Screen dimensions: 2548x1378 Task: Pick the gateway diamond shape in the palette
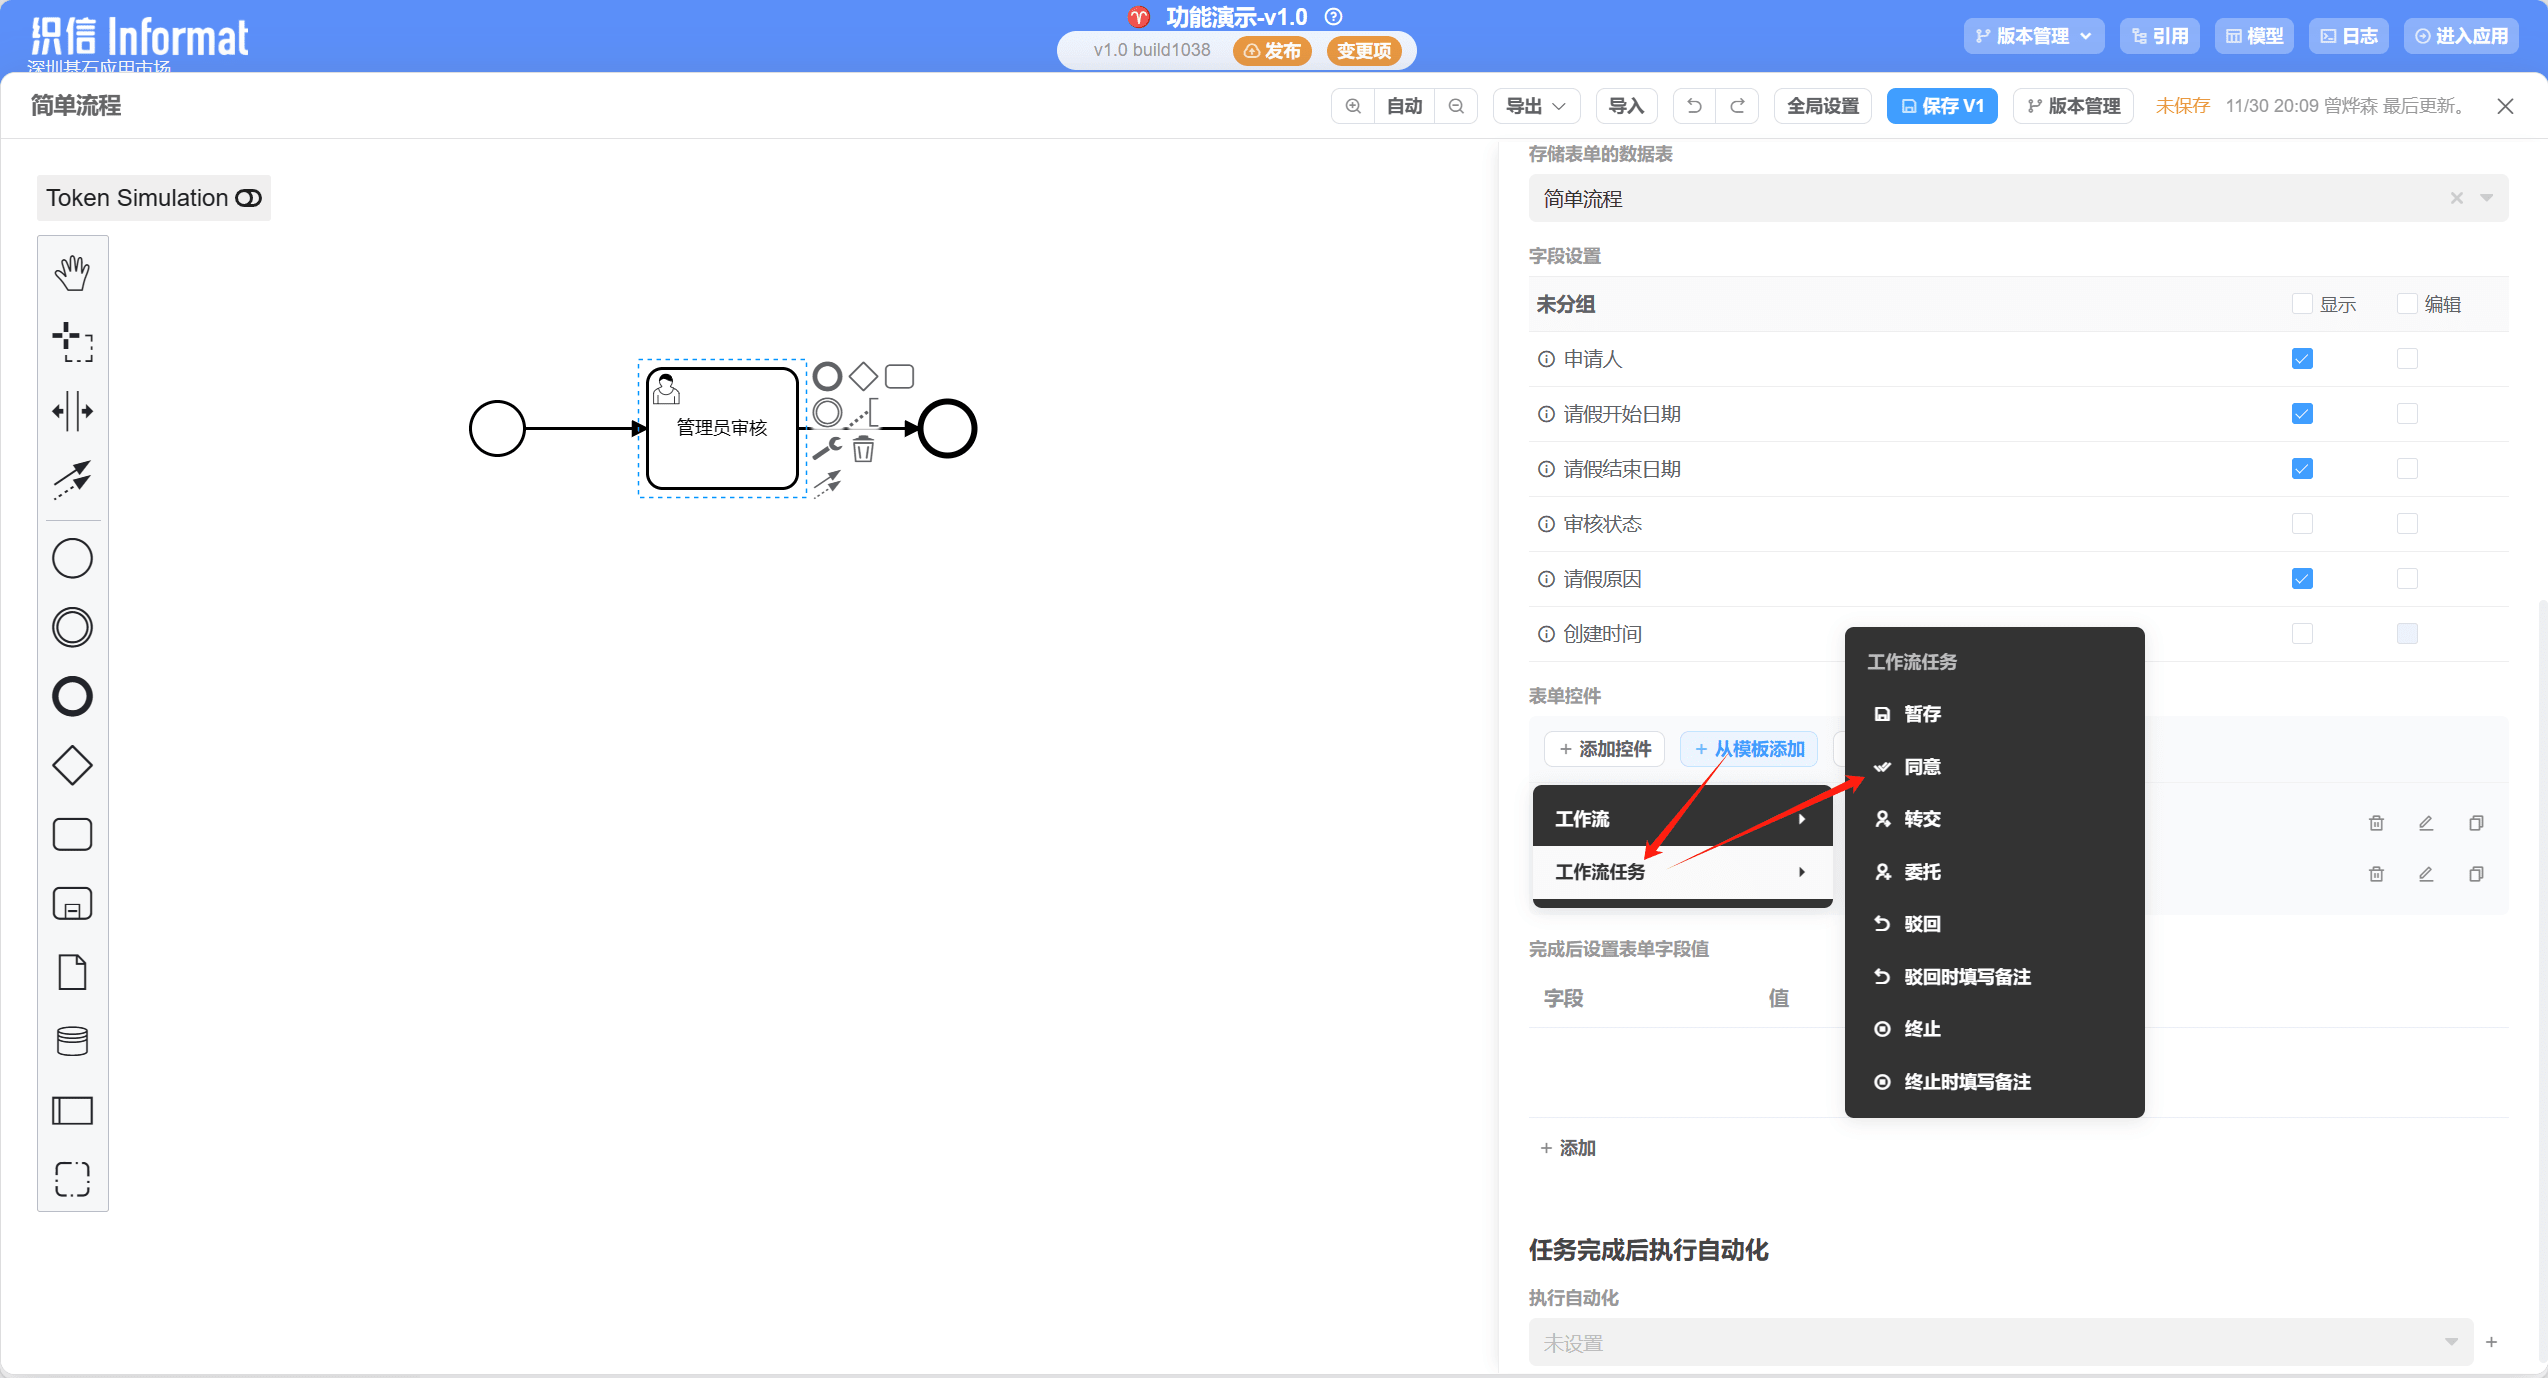click(72, 766)
